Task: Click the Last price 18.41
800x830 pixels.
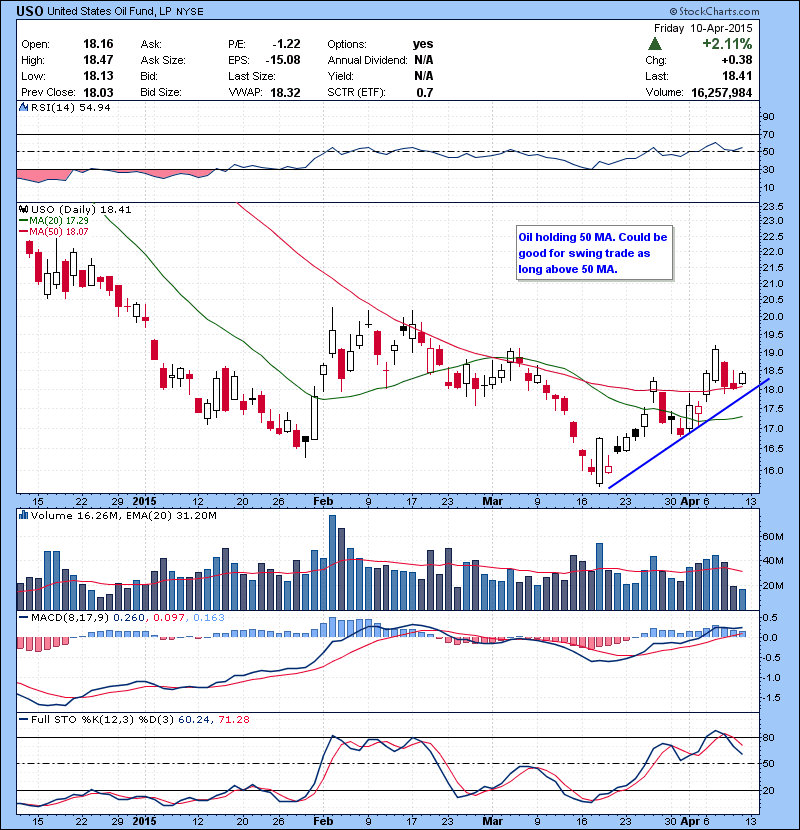Action: tap(737, 76)
